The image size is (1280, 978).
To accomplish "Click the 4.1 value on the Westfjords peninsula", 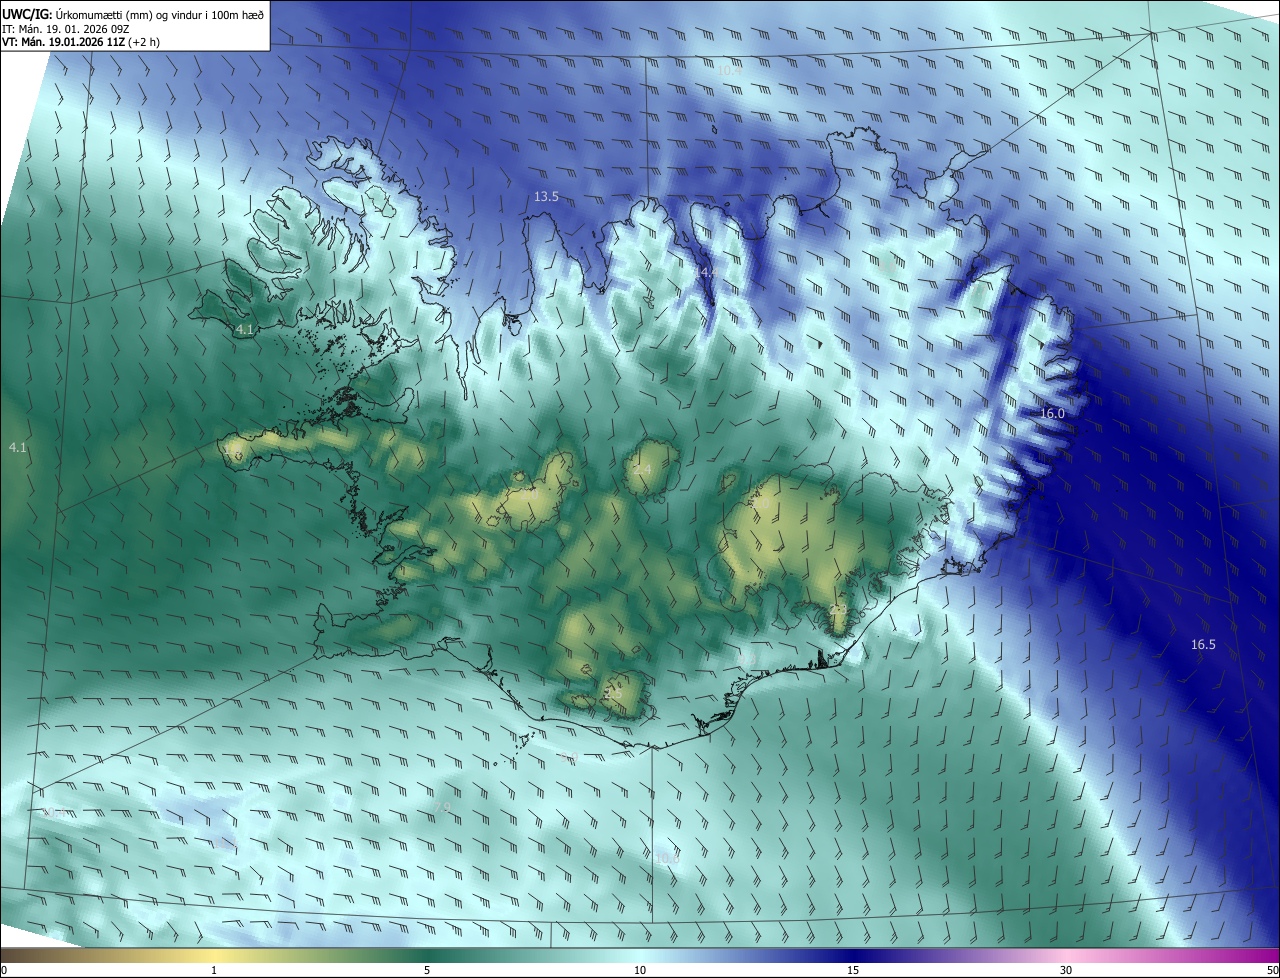I will pyautogui.click(x=245, y=328).
